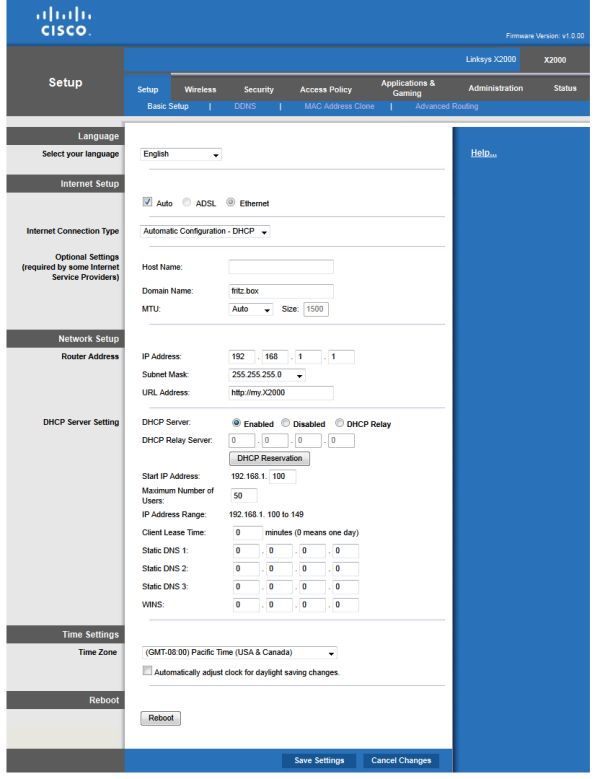This screenshot has height=779, width=600.
Task: Go to the DDNS sub-tab
Action: 244,106
